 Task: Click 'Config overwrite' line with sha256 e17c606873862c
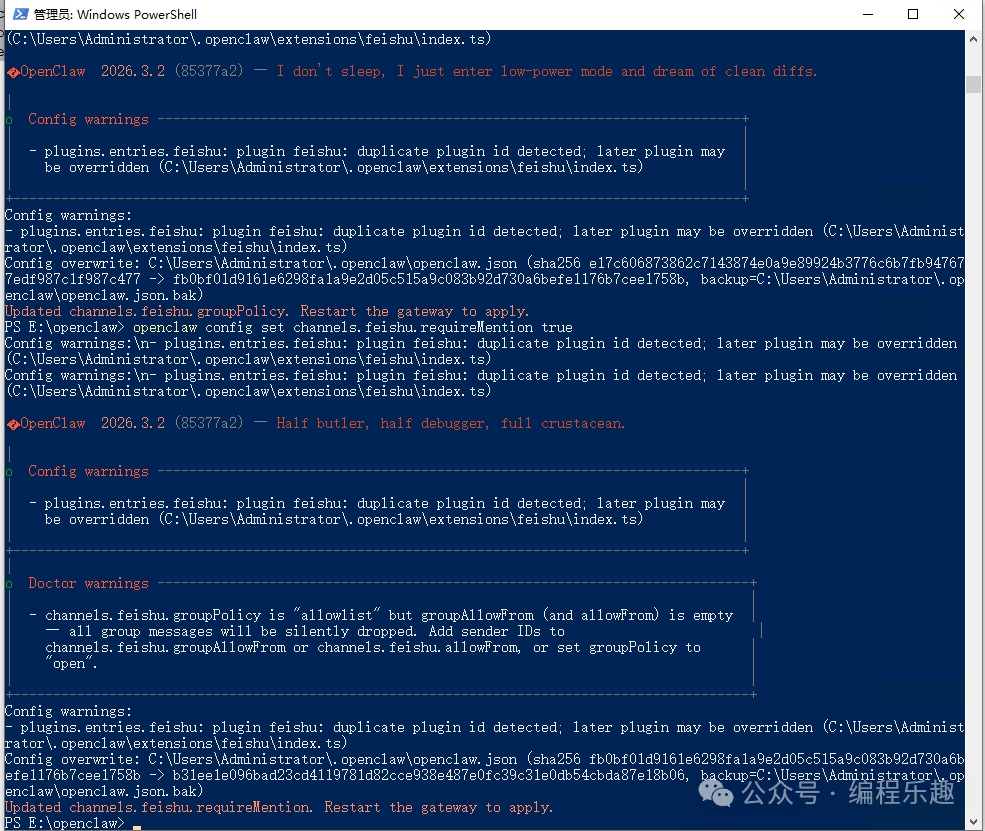(484, 263)
